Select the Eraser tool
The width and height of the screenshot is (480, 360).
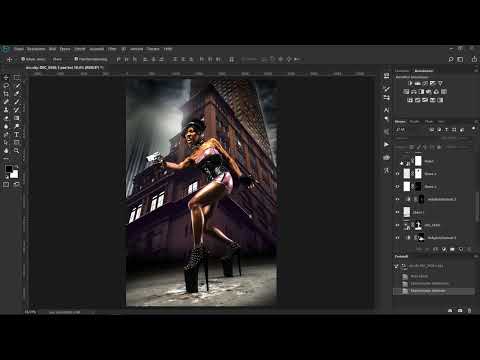(6, 118)
